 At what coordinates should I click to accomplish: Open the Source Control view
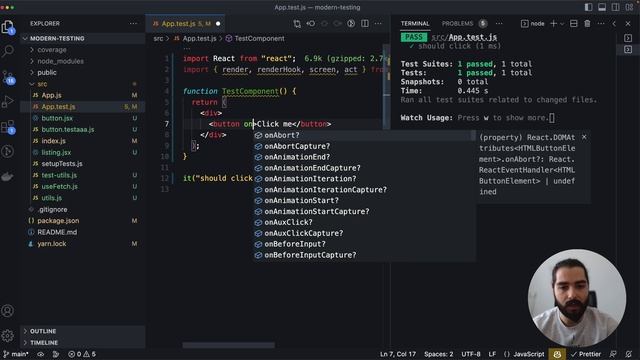tap(8, 77)
